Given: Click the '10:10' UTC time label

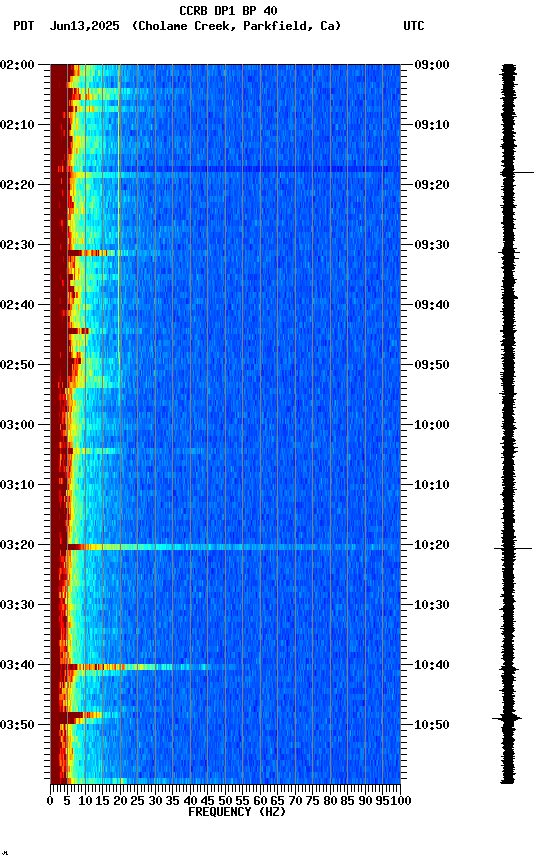Looking at the screenshot, I should [x=432, y=485].
